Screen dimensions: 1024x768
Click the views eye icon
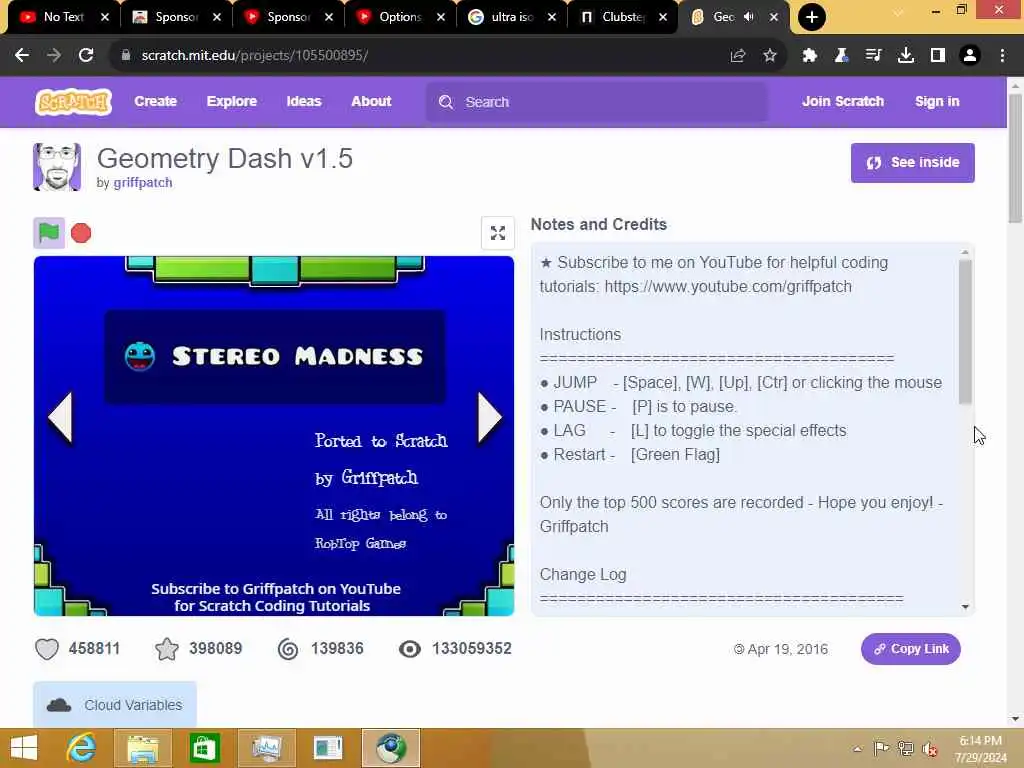410,649
